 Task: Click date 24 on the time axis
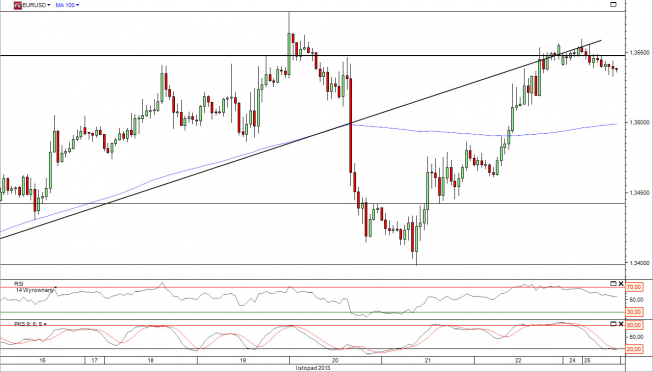tap(573, 361)
